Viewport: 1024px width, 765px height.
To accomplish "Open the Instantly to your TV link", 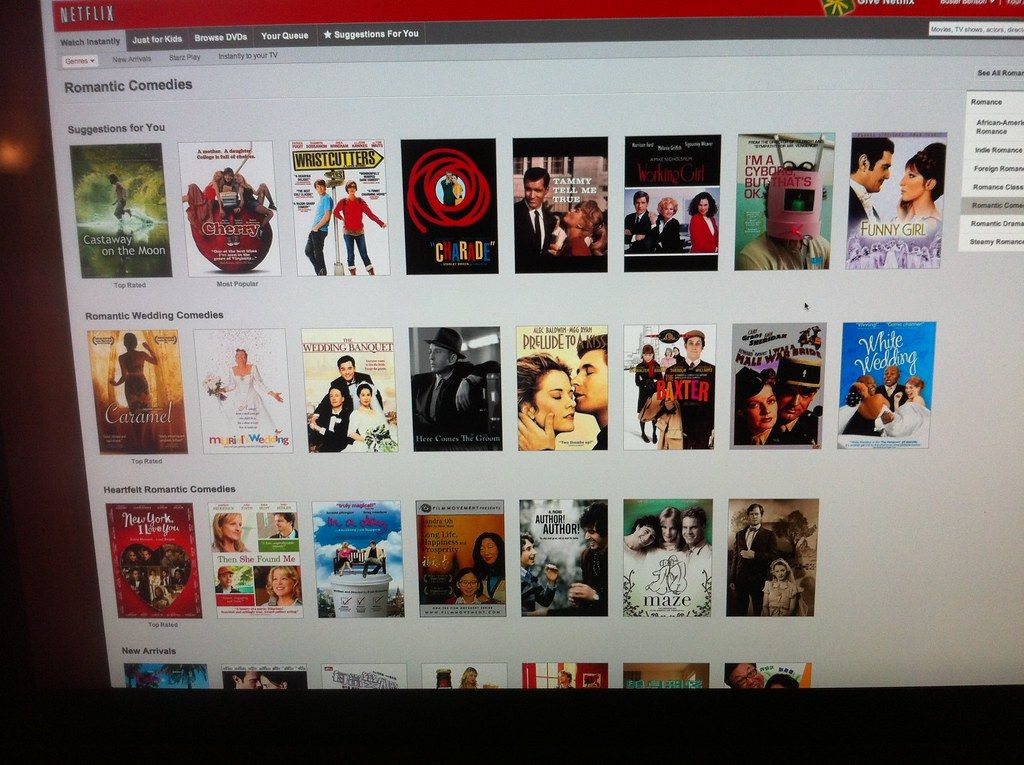I will (248, 56).
